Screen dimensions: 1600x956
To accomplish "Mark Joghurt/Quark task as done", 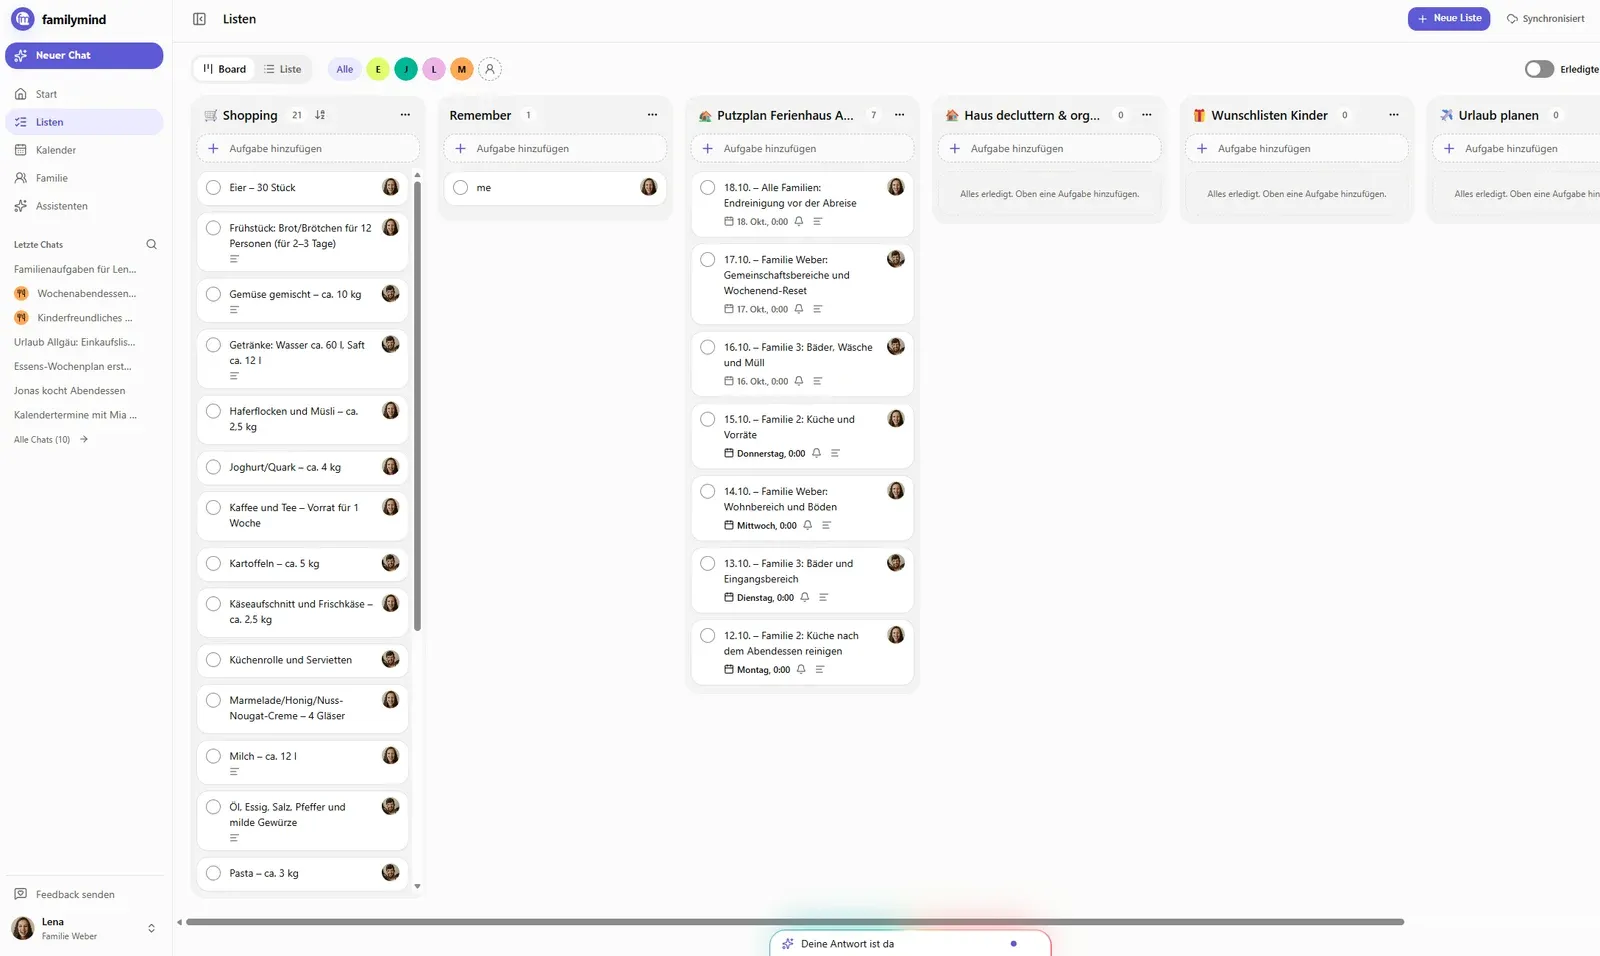I will 213,467.
